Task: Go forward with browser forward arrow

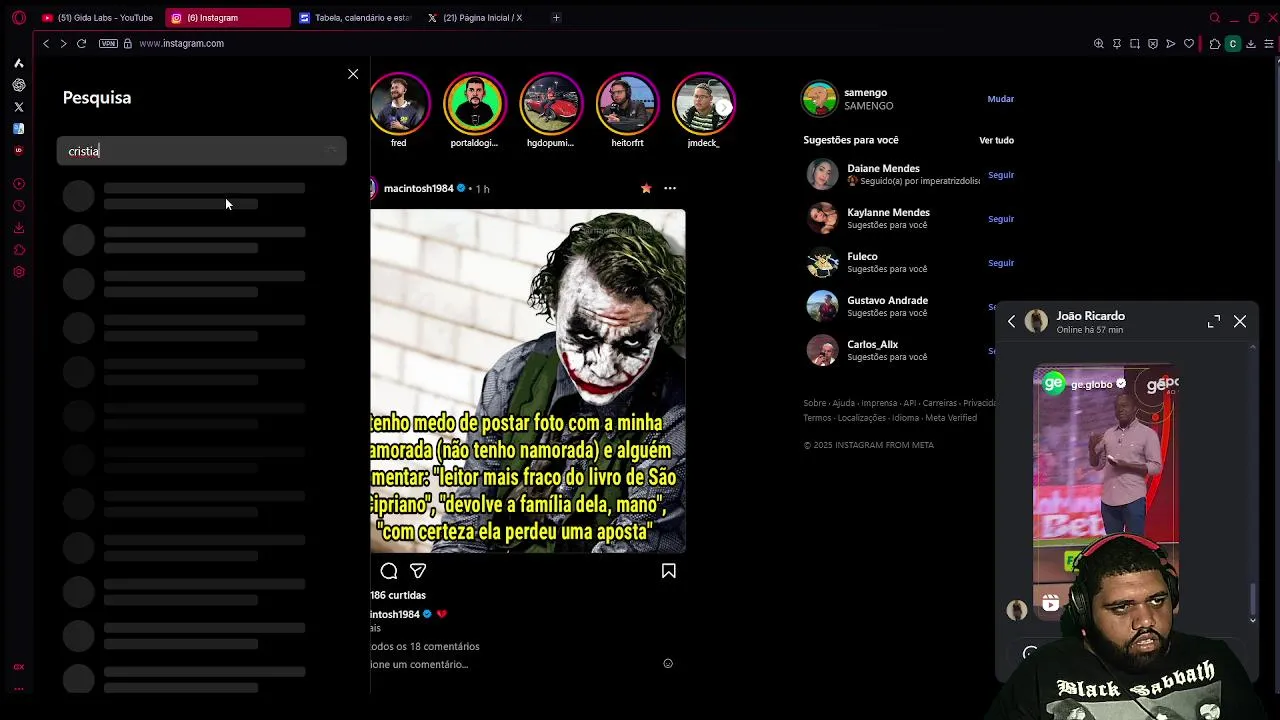Action: [x=63, y=44]
